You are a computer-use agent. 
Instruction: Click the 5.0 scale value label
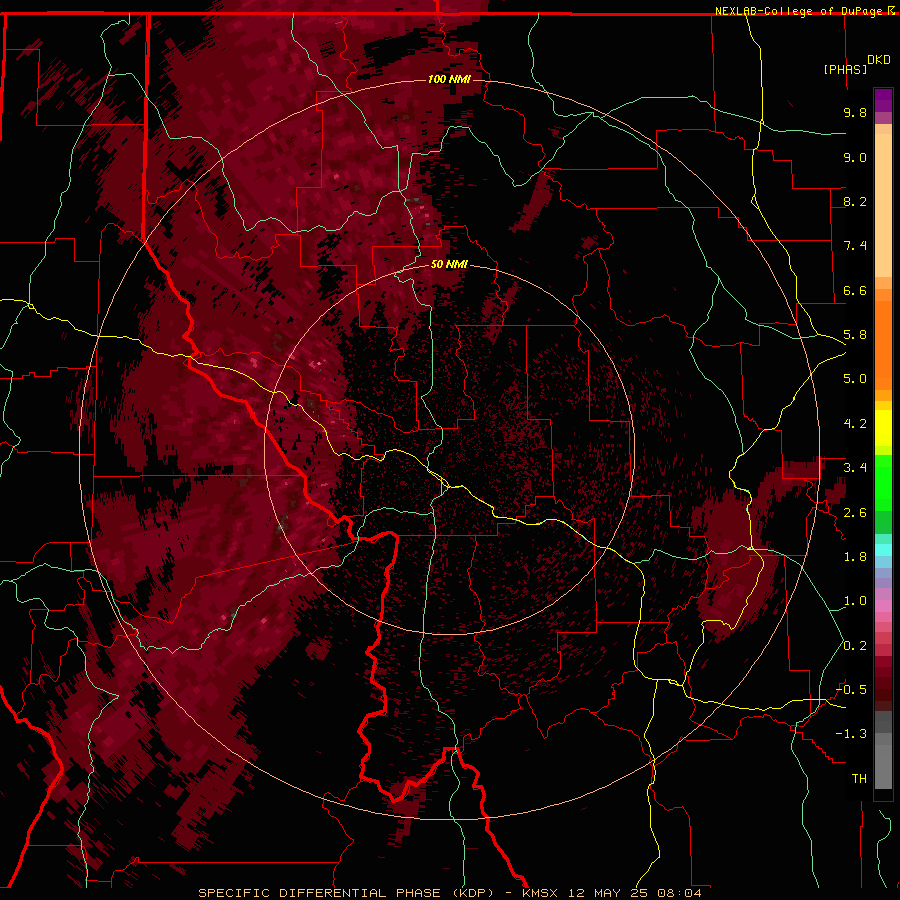855,379
